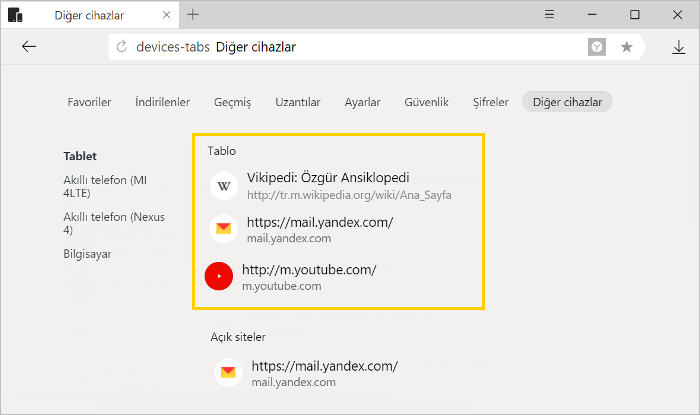The width and height of the screenshot is (700, 415).
Task: Click the back arrow button
Action: [x=29, y=46]
